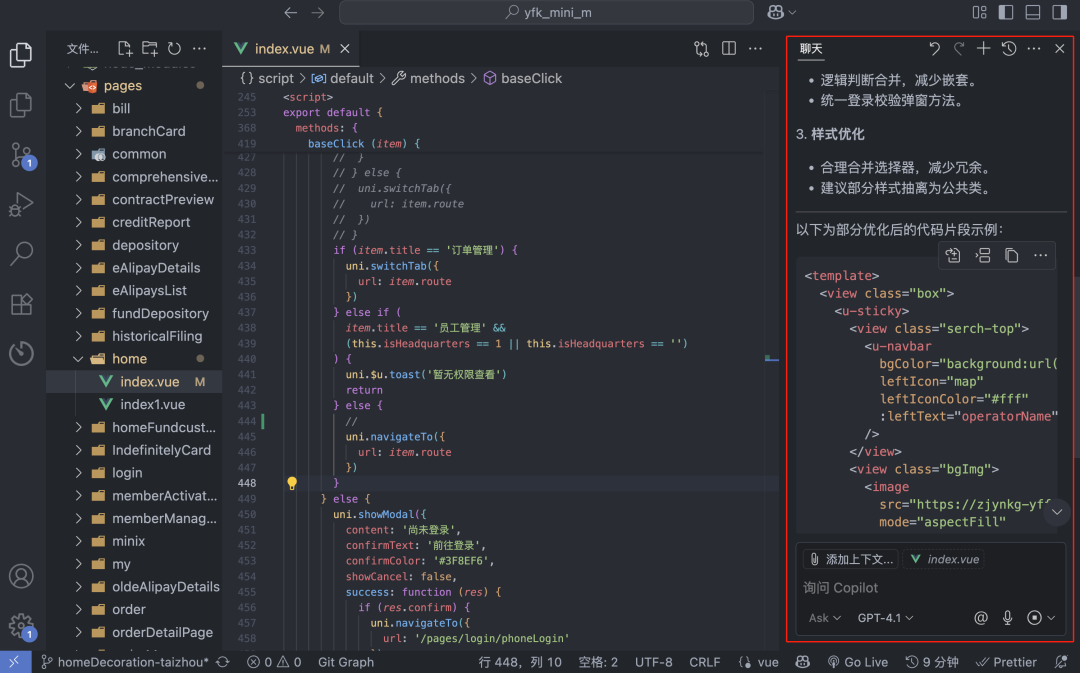
Task: Toggle the secondary sidebar on the right
Action: 1059,12
